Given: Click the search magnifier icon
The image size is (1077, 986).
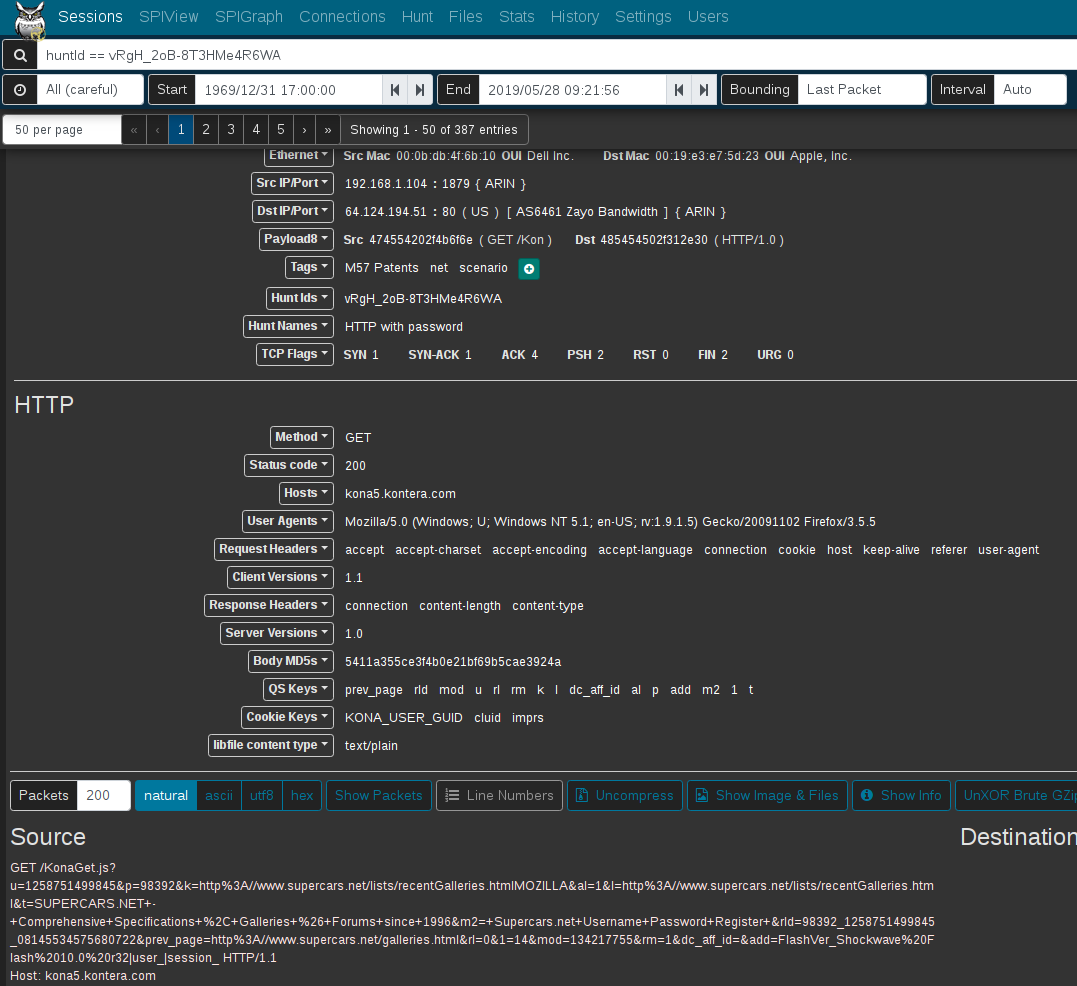Looking at the screenshot, I should pyautogui.click(x=19, y=55).
